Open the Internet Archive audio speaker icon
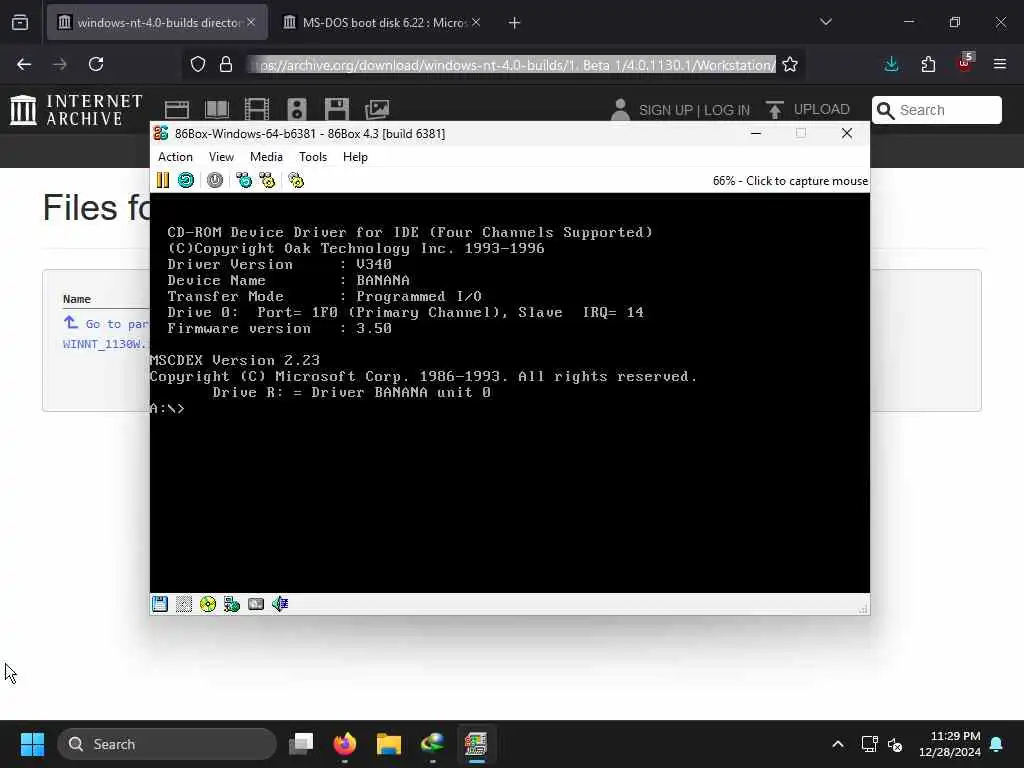Viewport: 1024px width, 768px height. (x=296, y=109)
